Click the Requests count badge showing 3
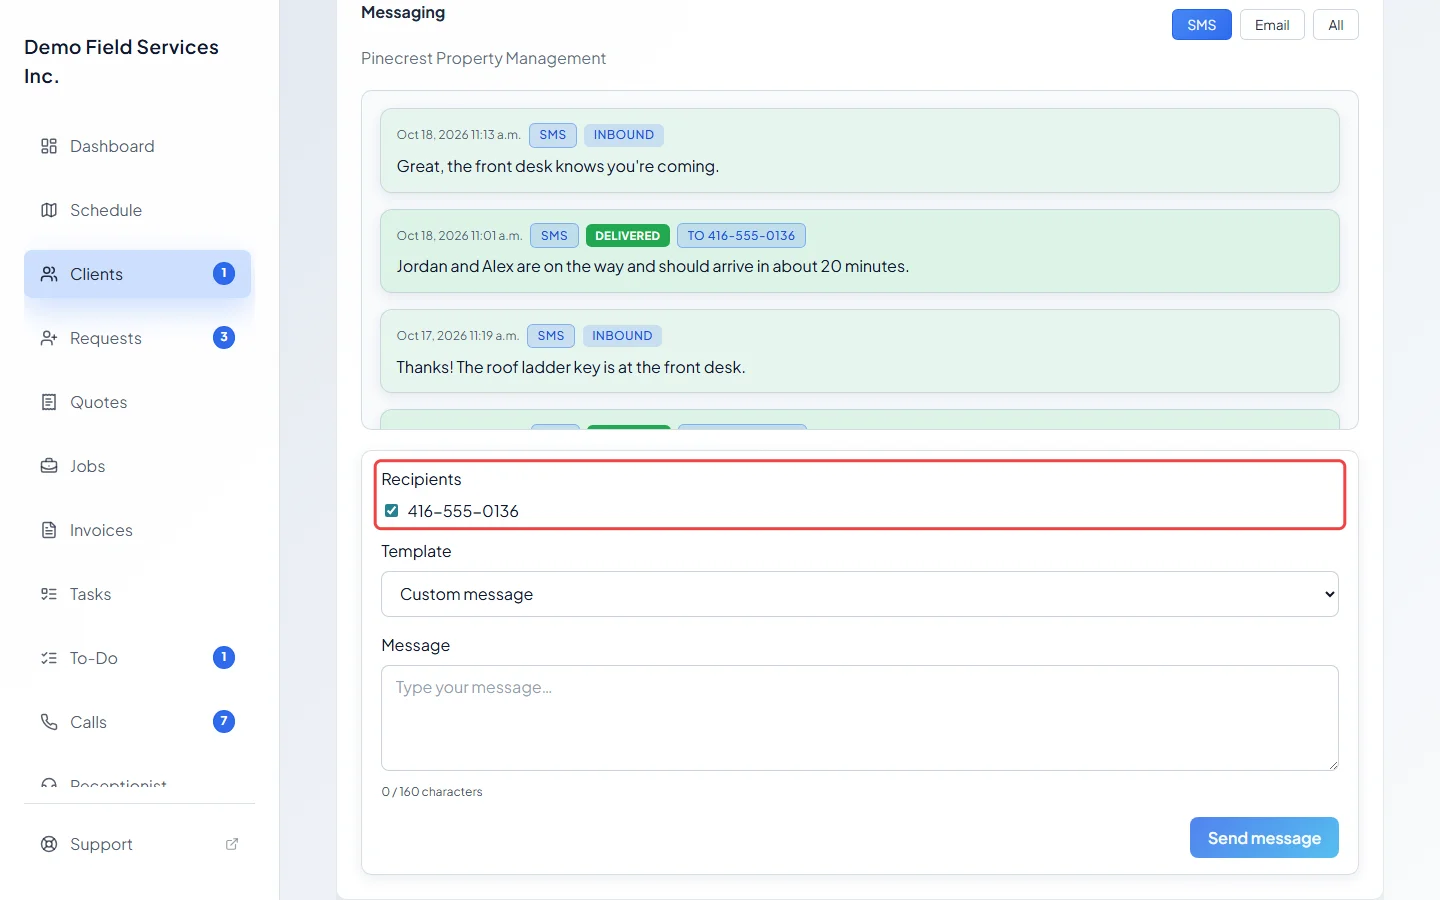 [x=224, y=337]
